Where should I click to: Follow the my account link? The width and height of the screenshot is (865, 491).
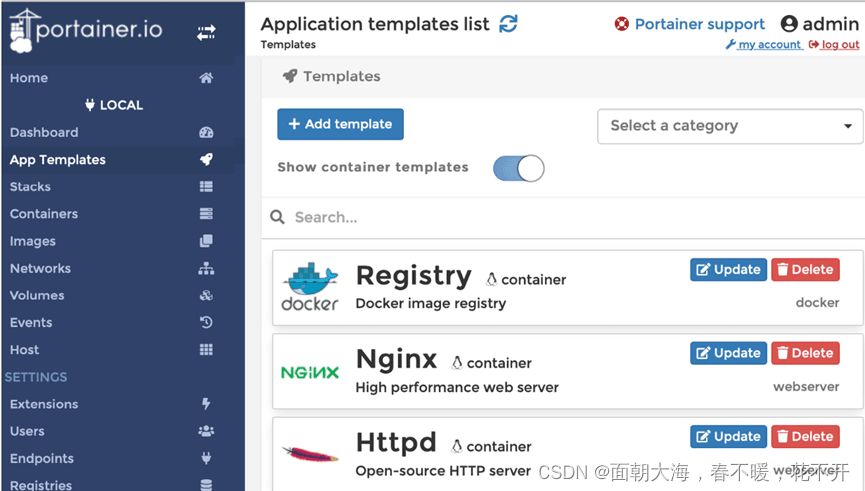click(x=765, y=45)
